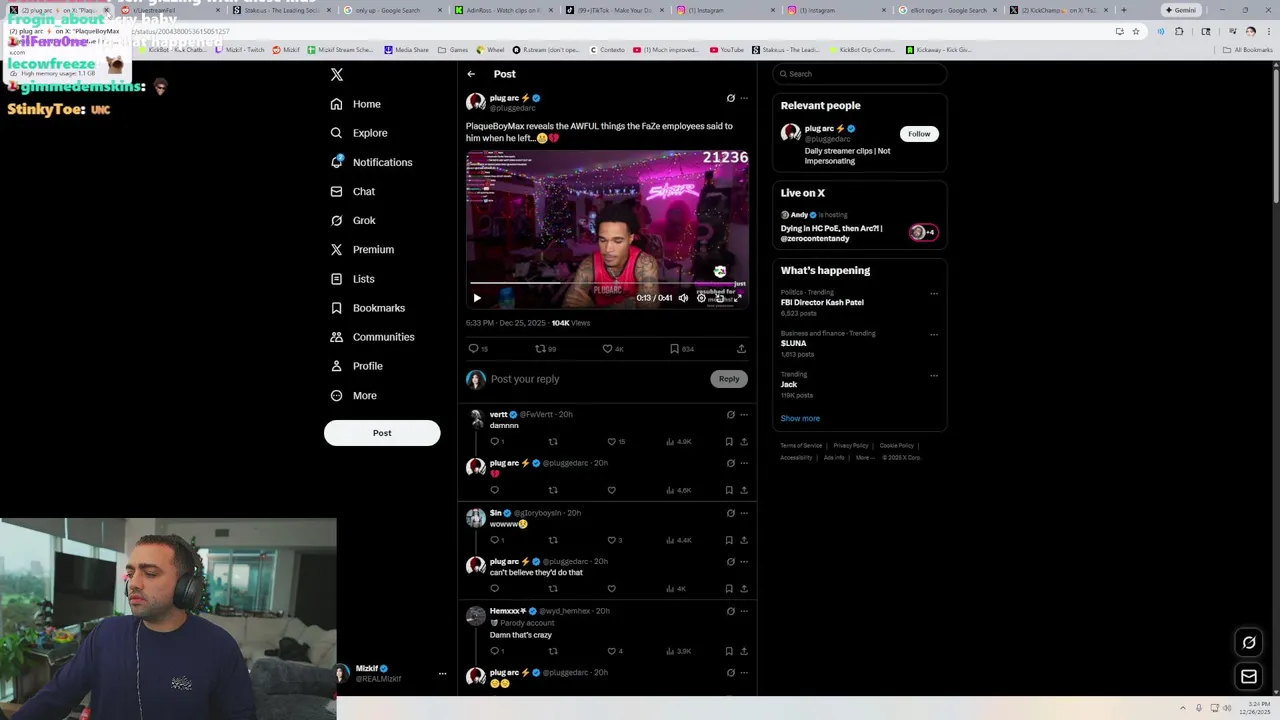Image resolution: width=1280 pixels, height=720 pixels.
Task: Enter fullscreen on the video player
Action: coord(738,298)
